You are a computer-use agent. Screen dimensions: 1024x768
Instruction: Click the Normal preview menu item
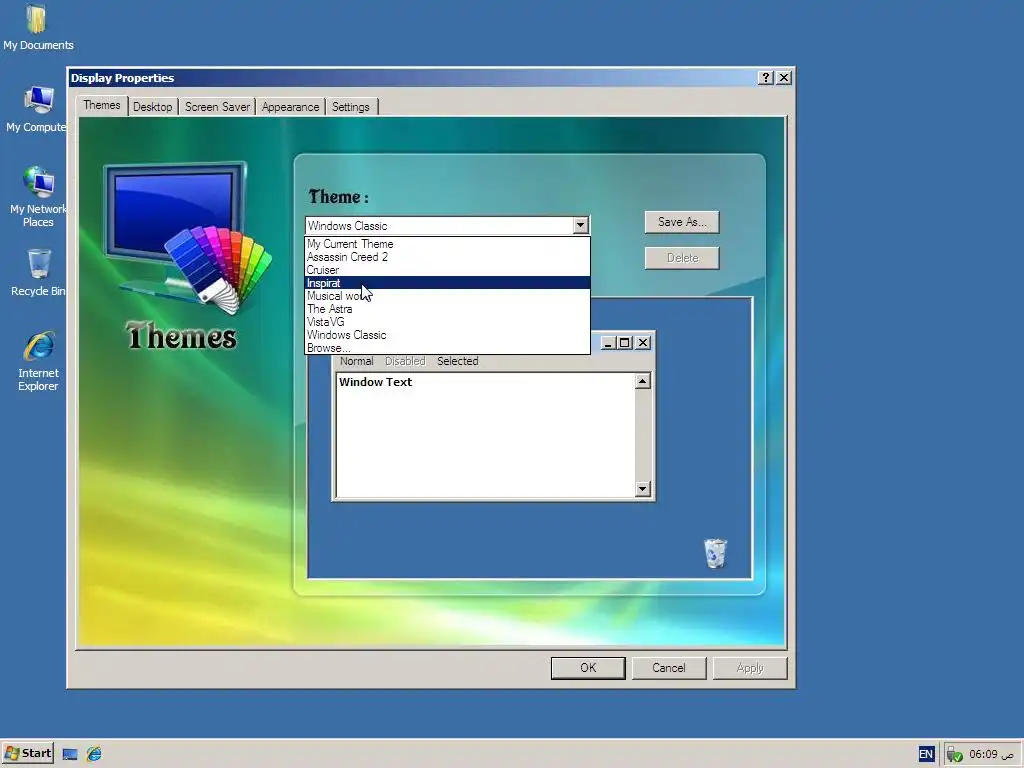[x=357, y=361]
